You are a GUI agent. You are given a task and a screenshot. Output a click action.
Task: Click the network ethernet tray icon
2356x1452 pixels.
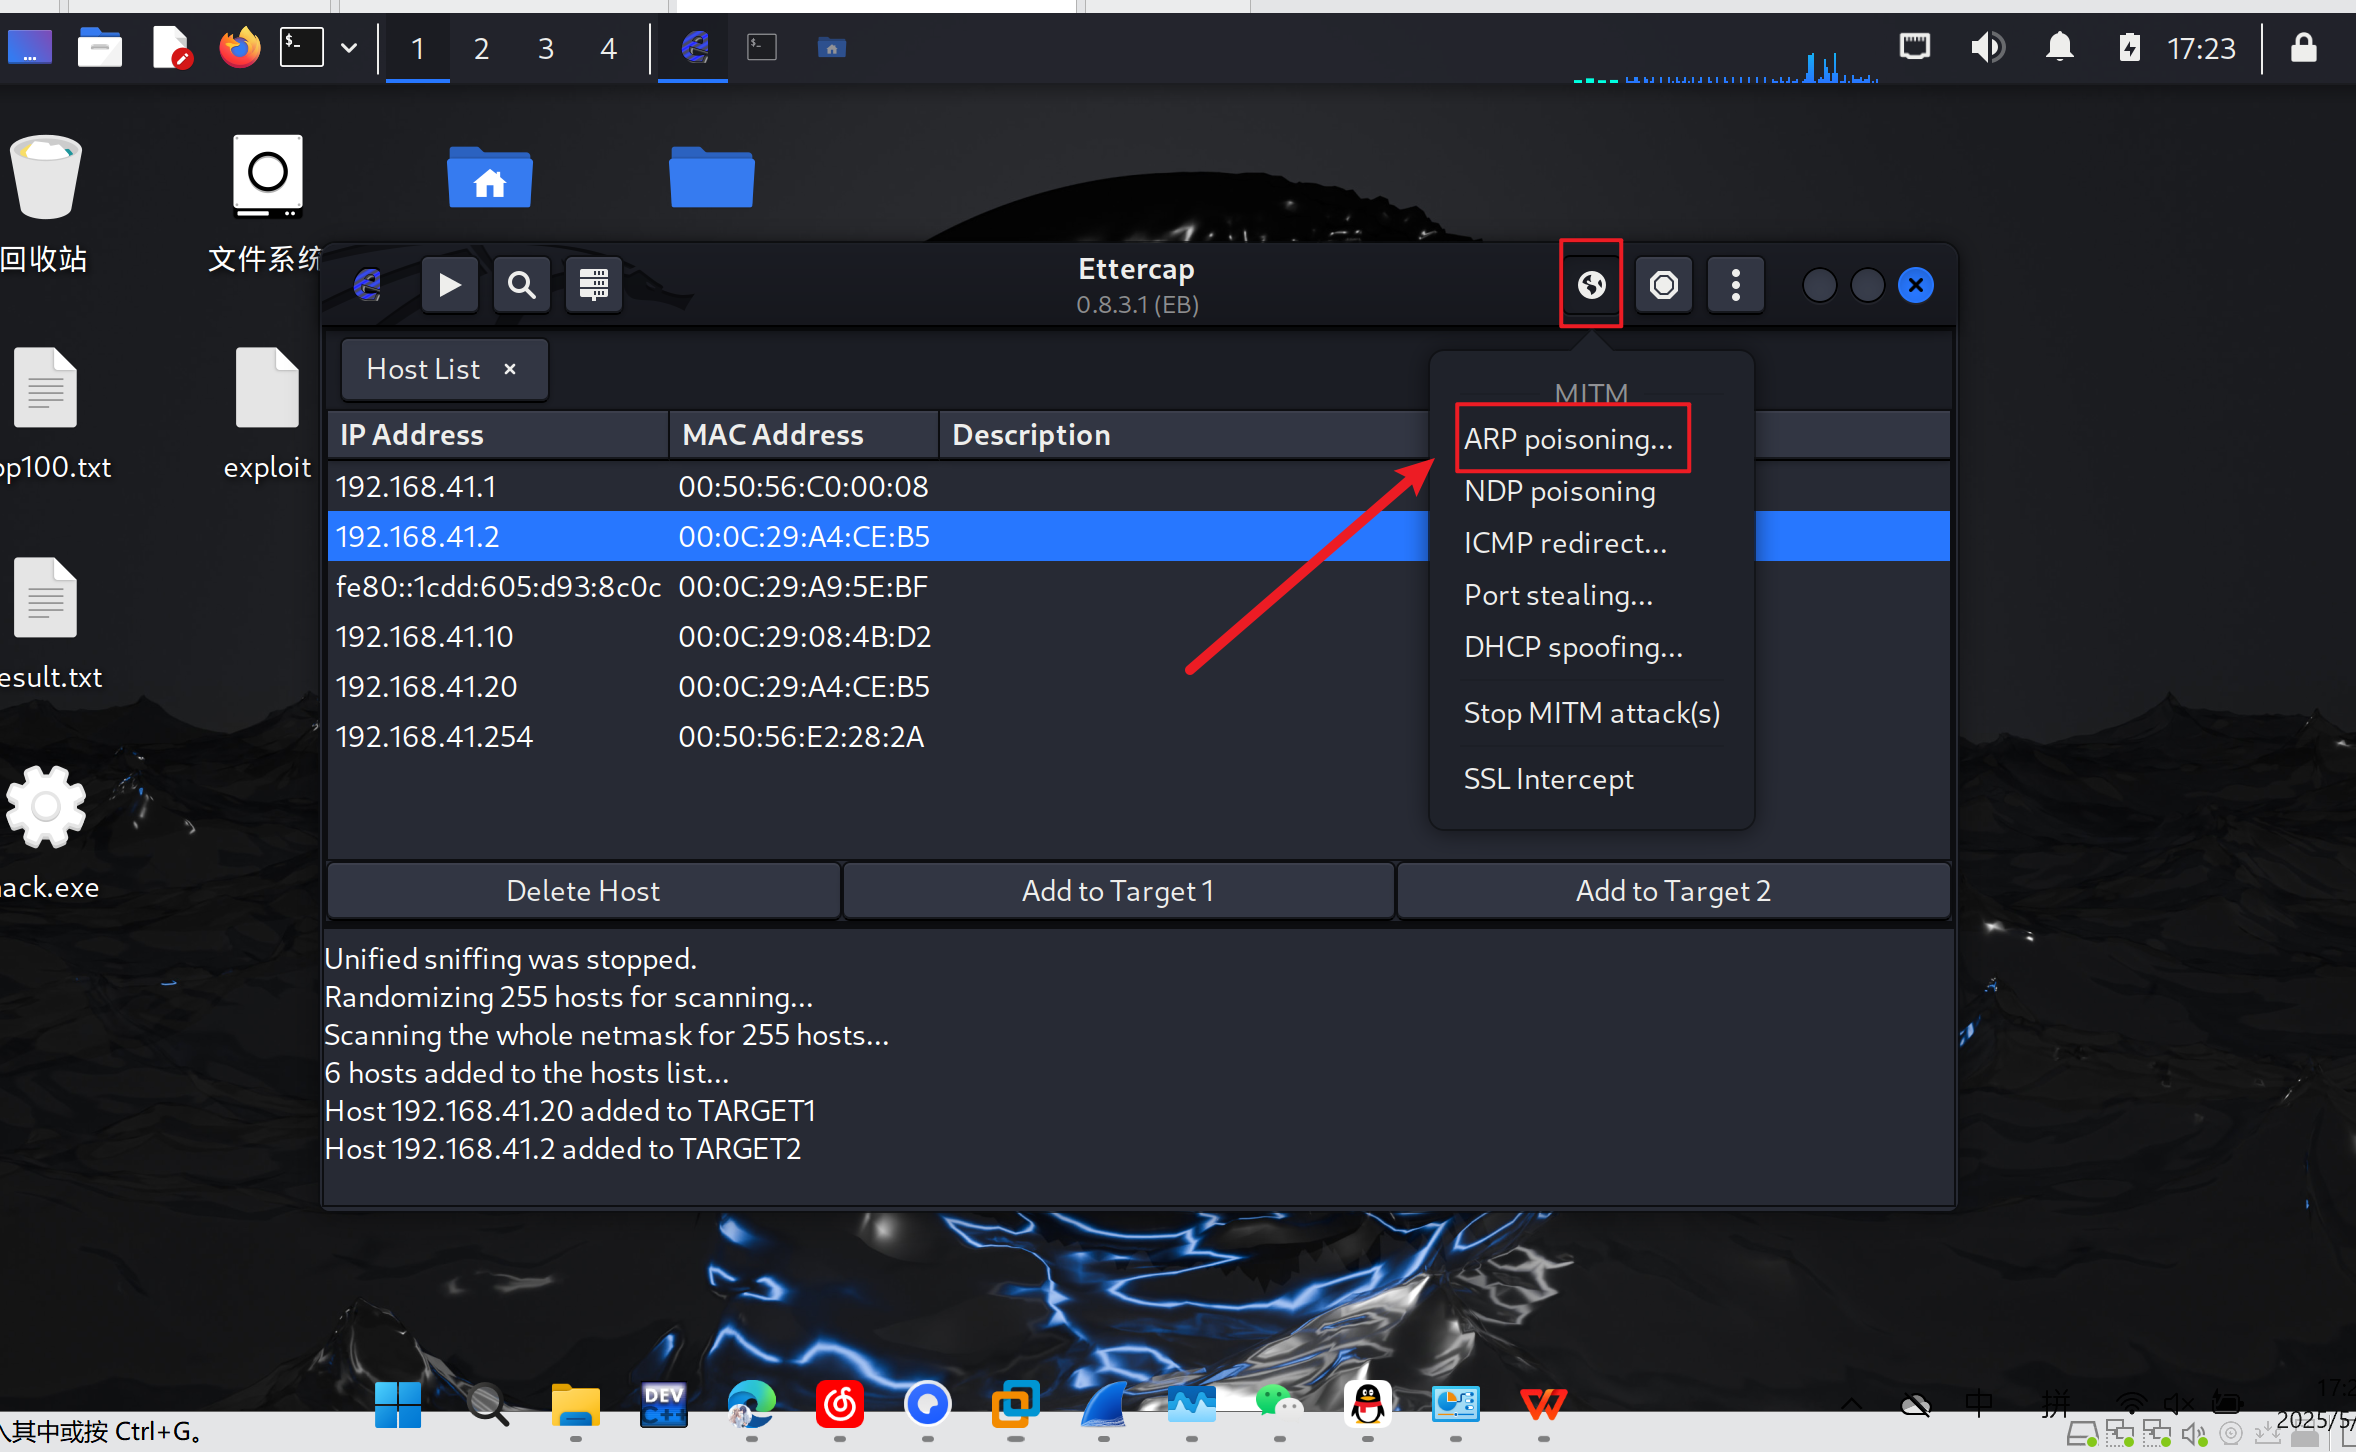pos(1915,47)
